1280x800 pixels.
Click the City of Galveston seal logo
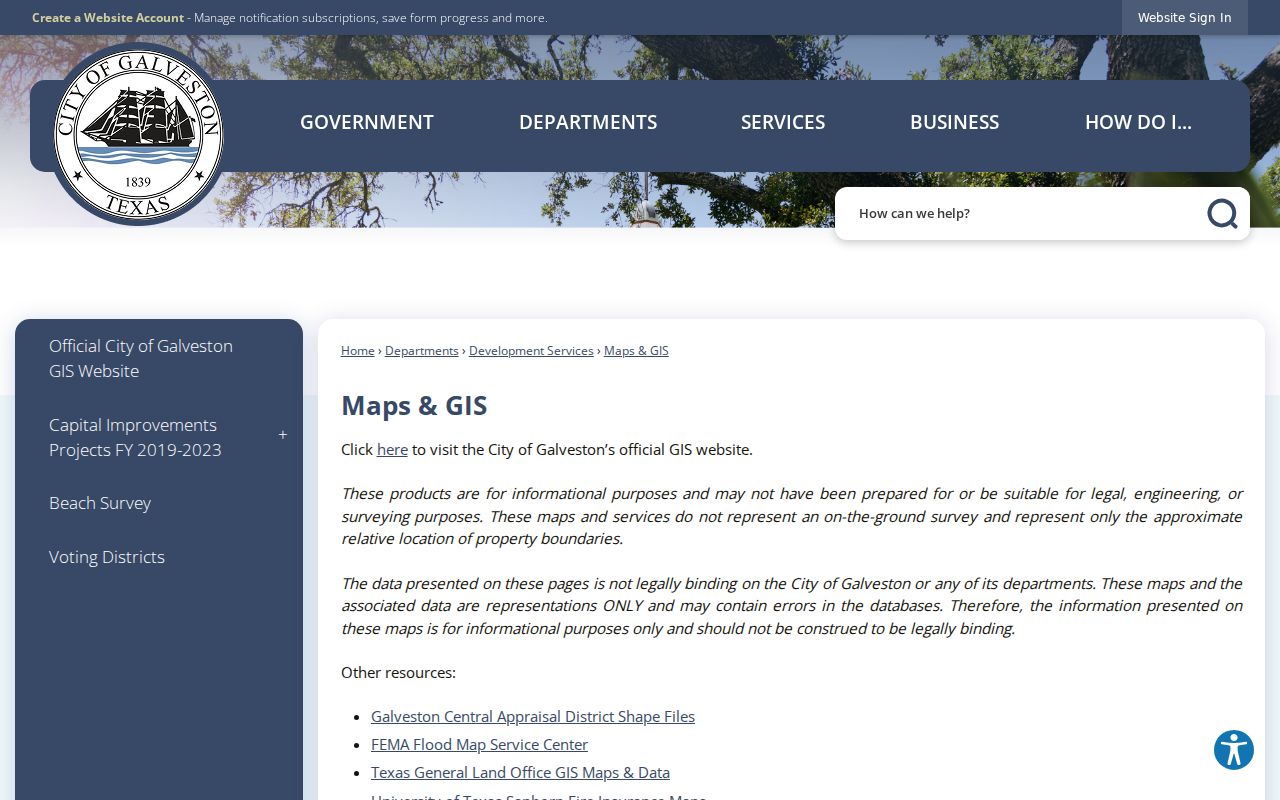pos(138,134)
